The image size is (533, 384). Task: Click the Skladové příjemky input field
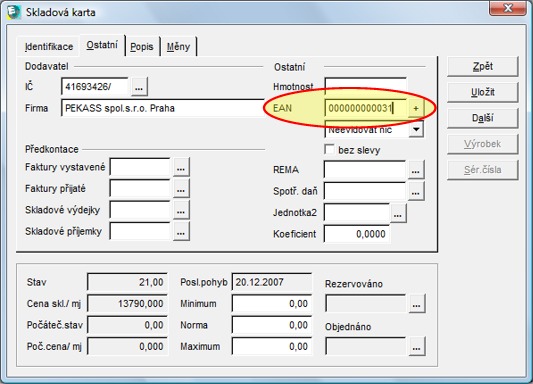point(140,231)
